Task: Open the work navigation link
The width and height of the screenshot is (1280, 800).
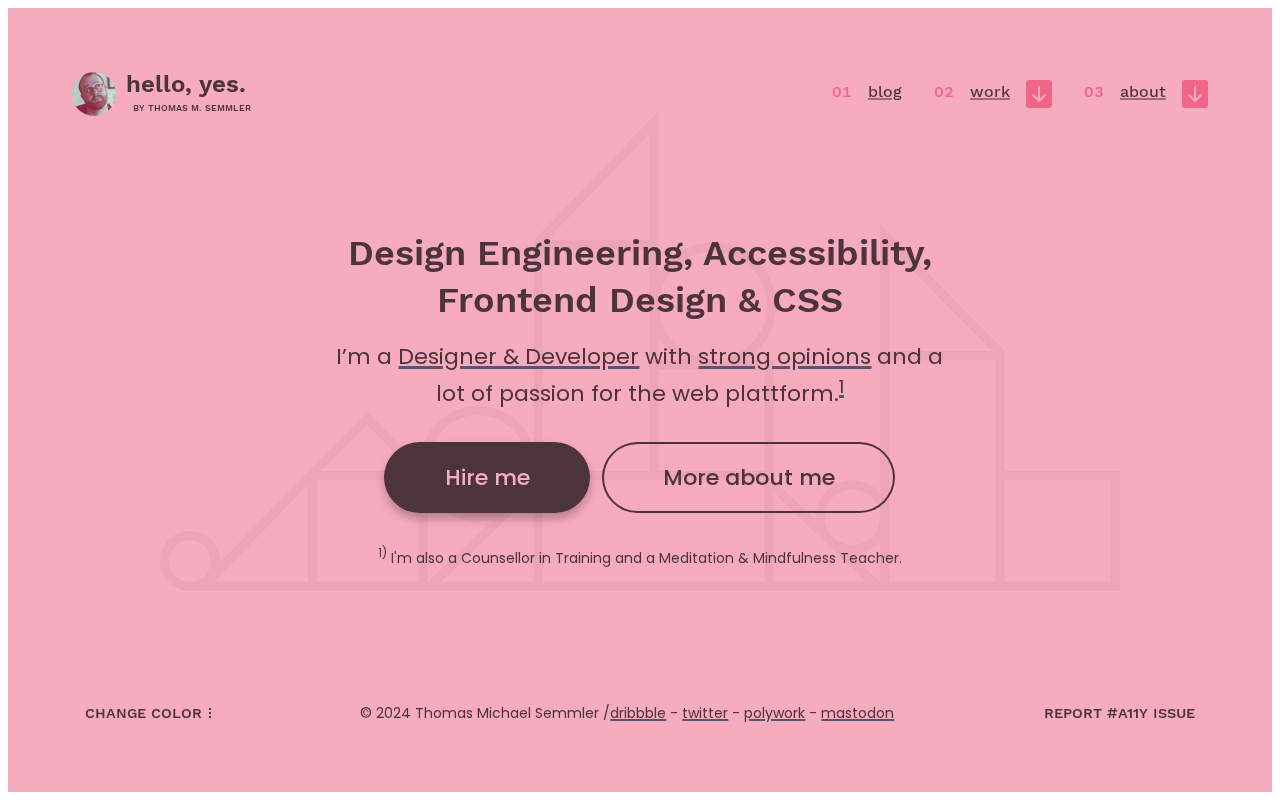Action: point(990,92)
